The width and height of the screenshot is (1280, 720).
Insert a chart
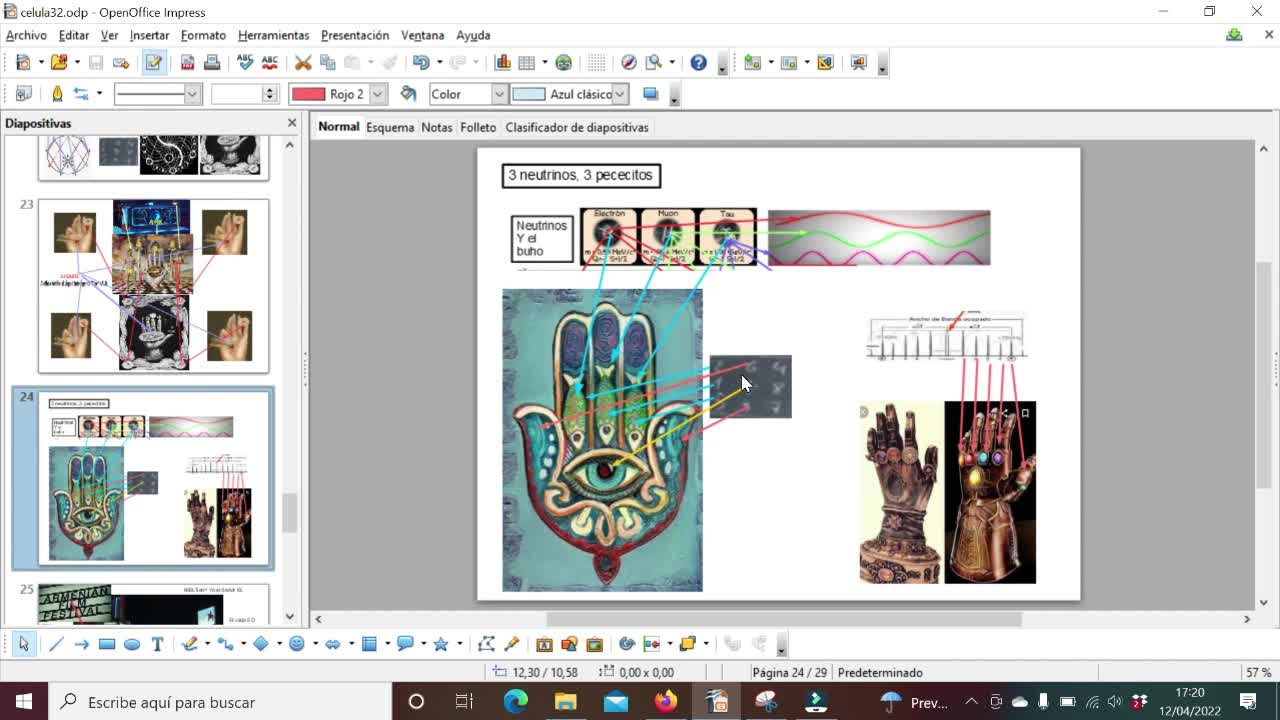(x=503, y=63)
